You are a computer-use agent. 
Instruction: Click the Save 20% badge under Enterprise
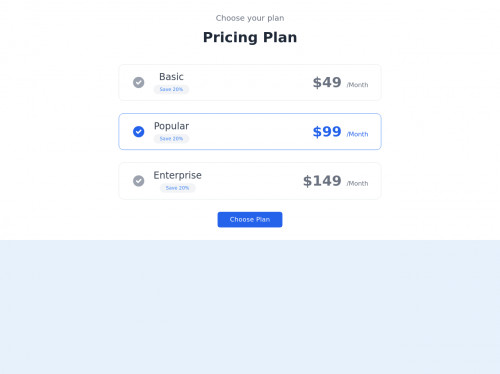pyautogui.click(x=178, y=188)
